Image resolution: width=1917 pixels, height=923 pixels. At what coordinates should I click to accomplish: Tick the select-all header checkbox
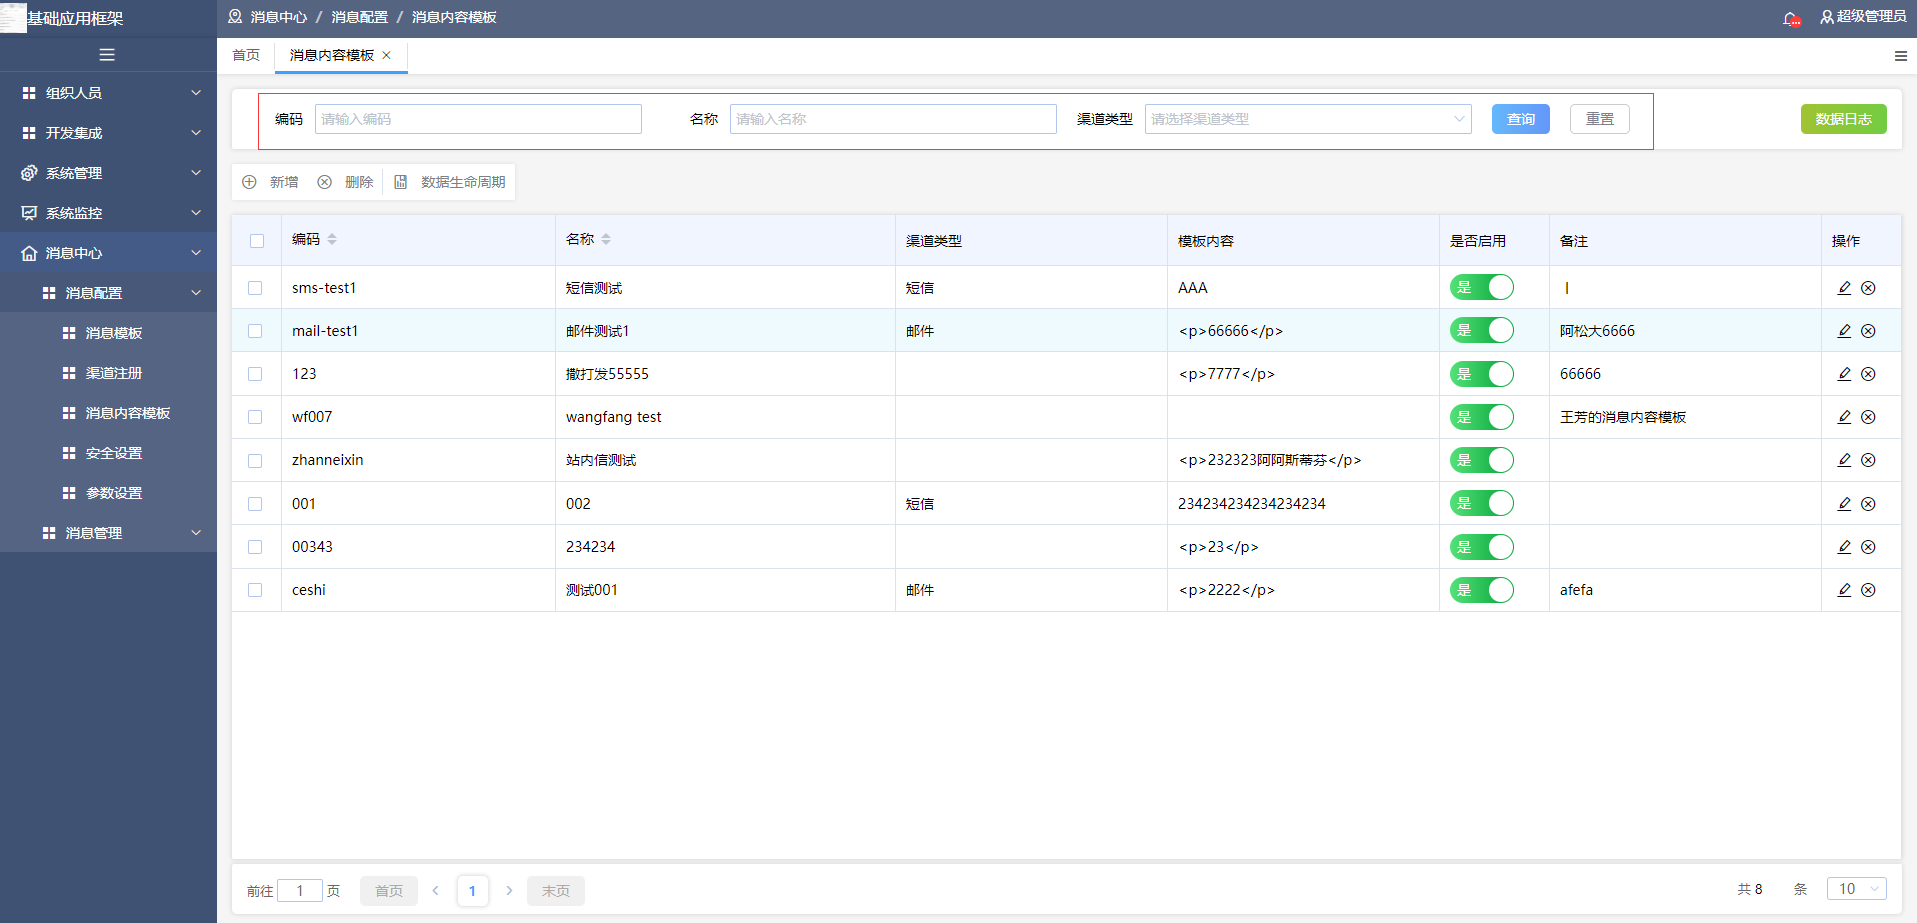(257, 241)
